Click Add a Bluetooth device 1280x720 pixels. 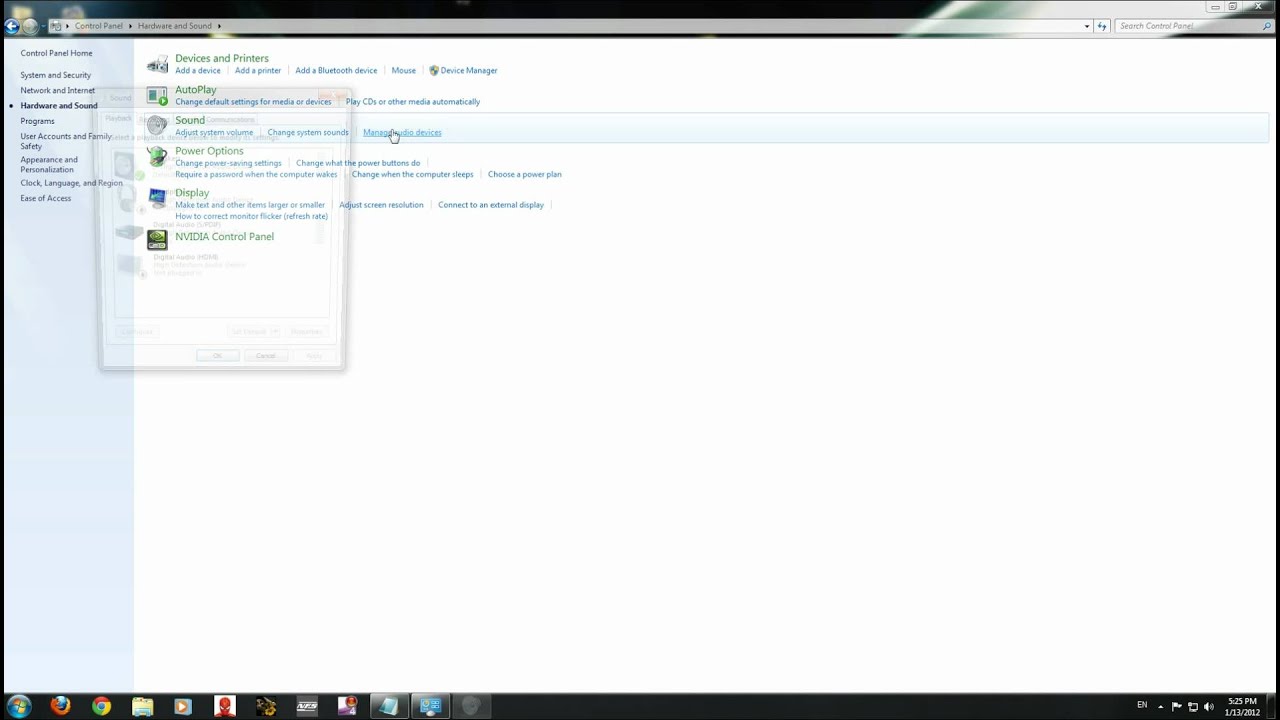(336, 71)
